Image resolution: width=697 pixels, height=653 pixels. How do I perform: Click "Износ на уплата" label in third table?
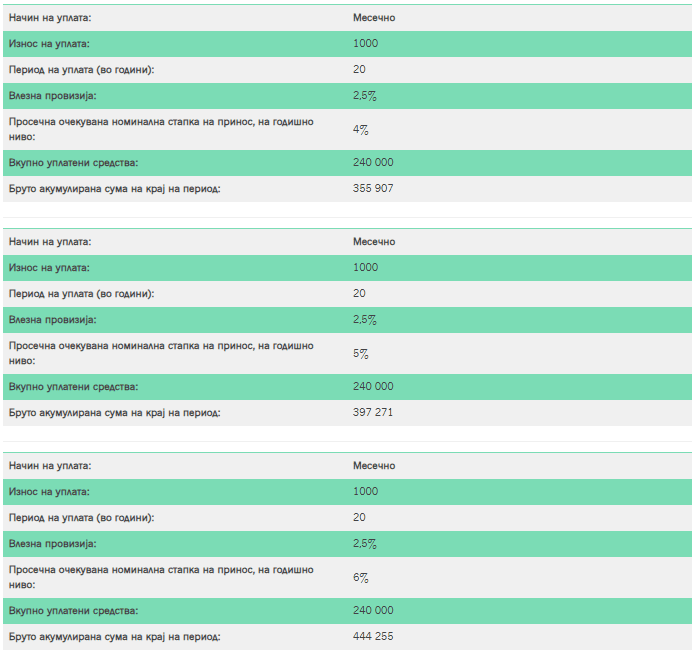pos(49,491)
